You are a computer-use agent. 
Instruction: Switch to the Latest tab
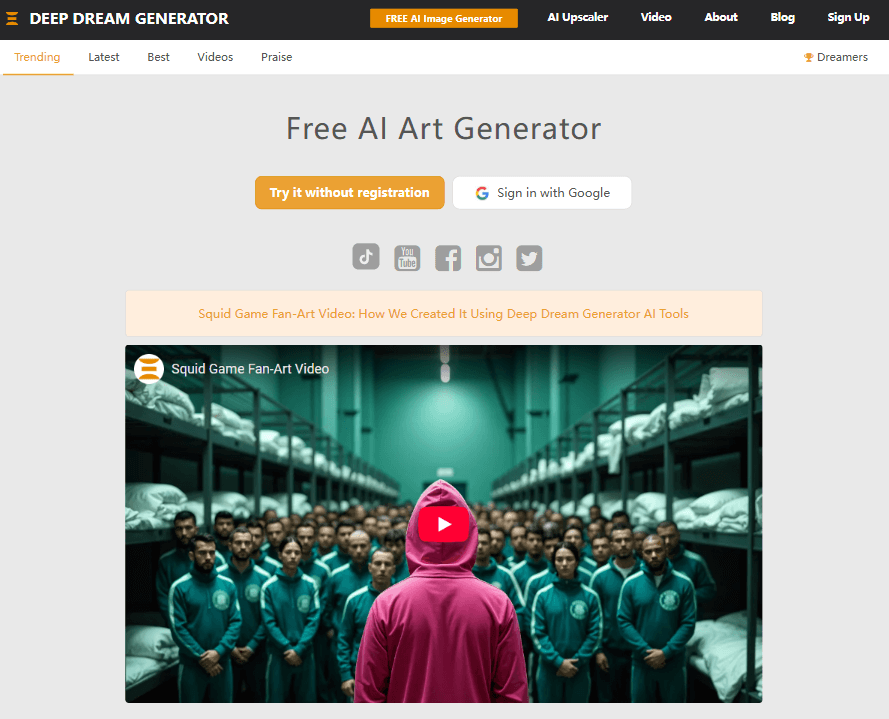click(x=104, y=57)
